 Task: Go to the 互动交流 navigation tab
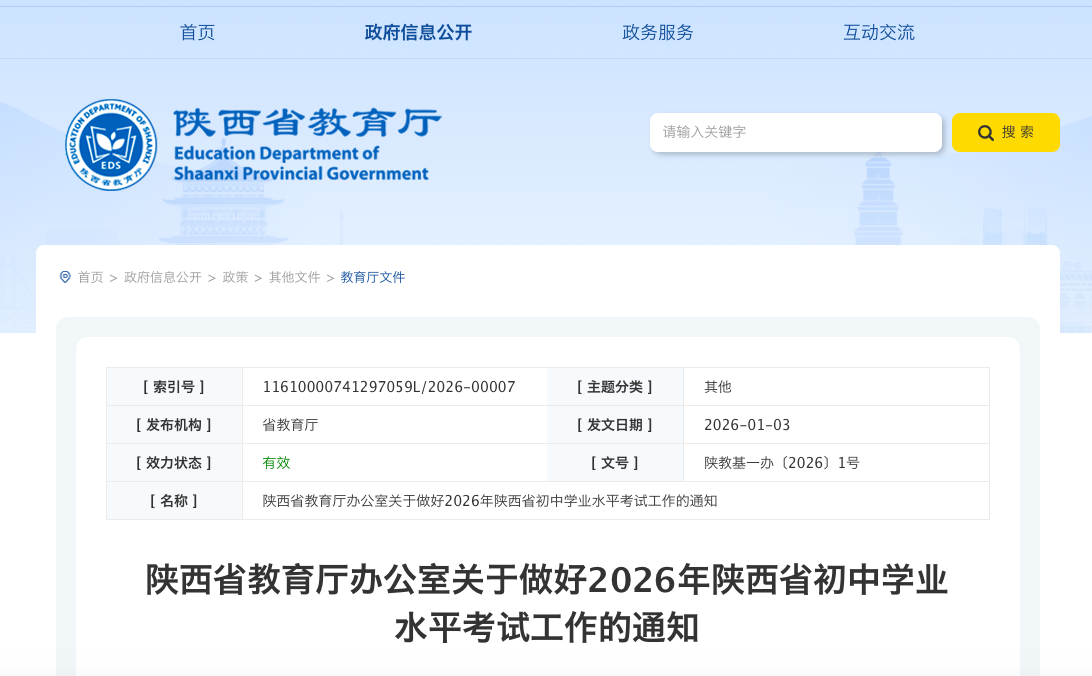[878, 32]
